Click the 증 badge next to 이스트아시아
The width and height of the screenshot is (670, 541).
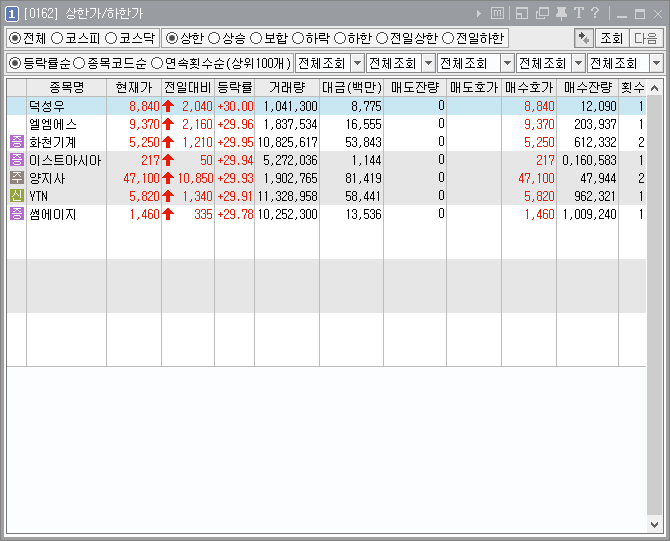point(16,160)
